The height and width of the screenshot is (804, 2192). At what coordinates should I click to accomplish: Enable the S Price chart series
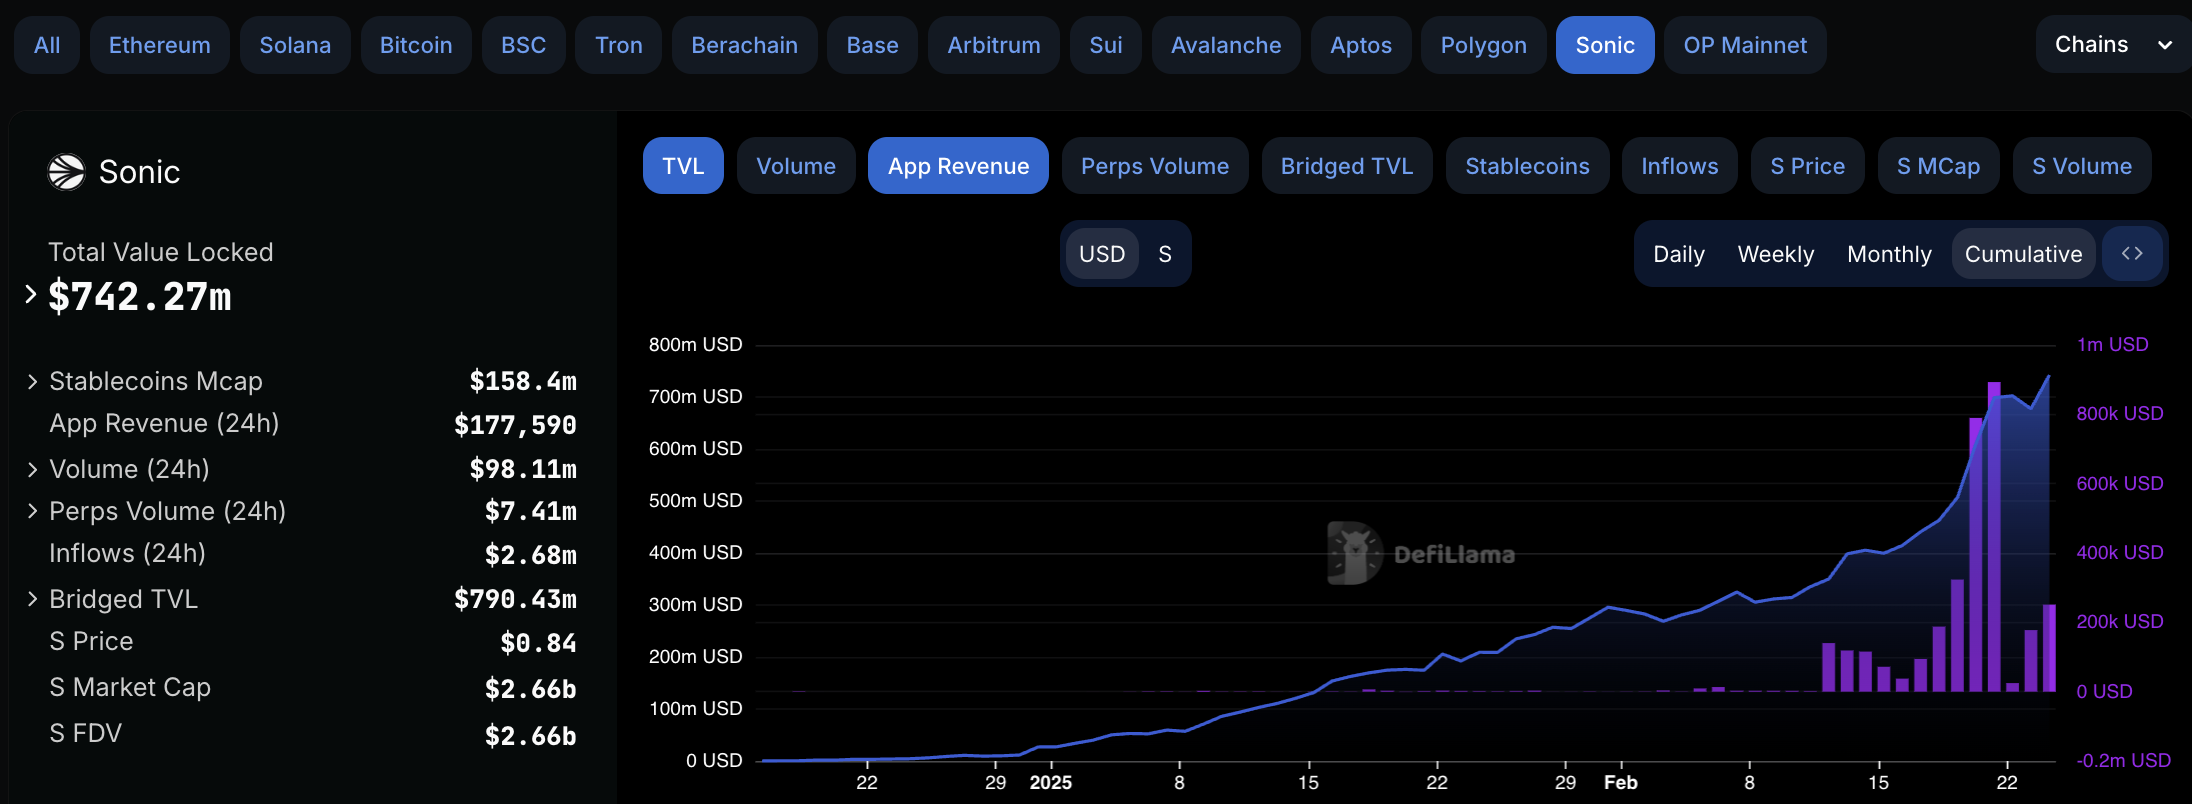1807,166
